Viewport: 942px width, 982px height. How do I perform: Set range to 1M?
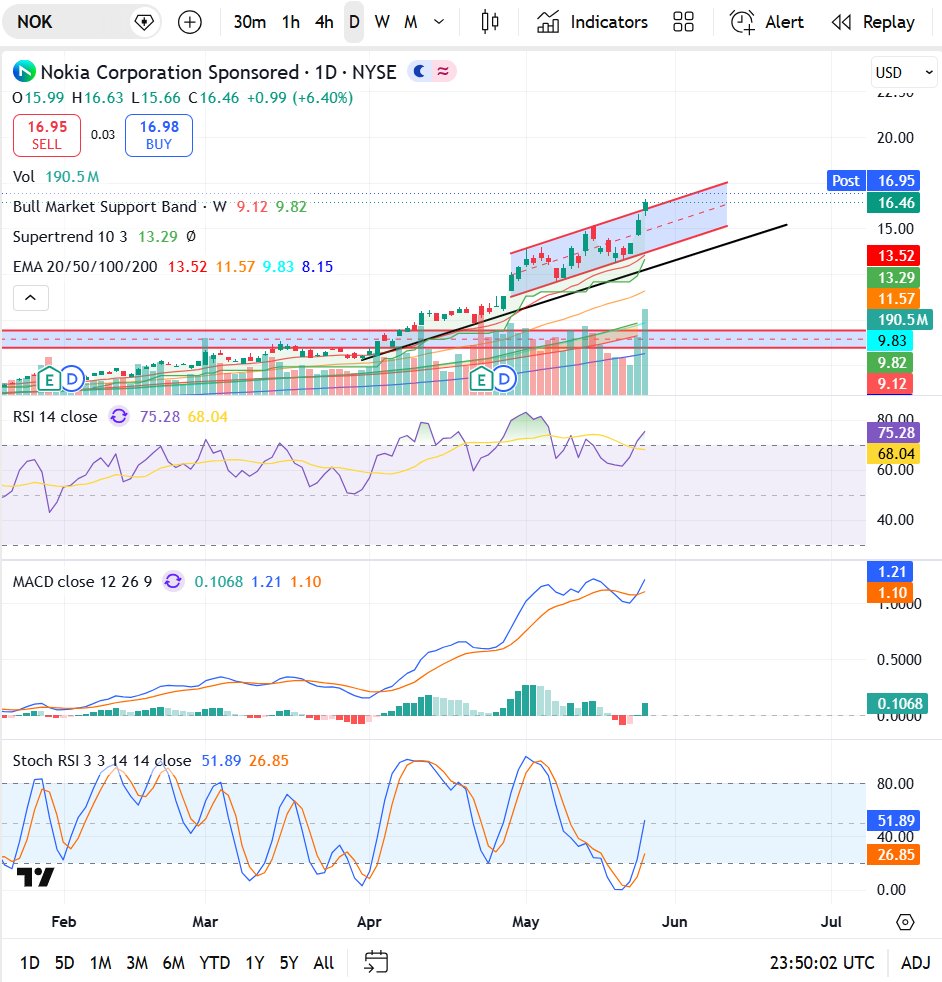100,963
